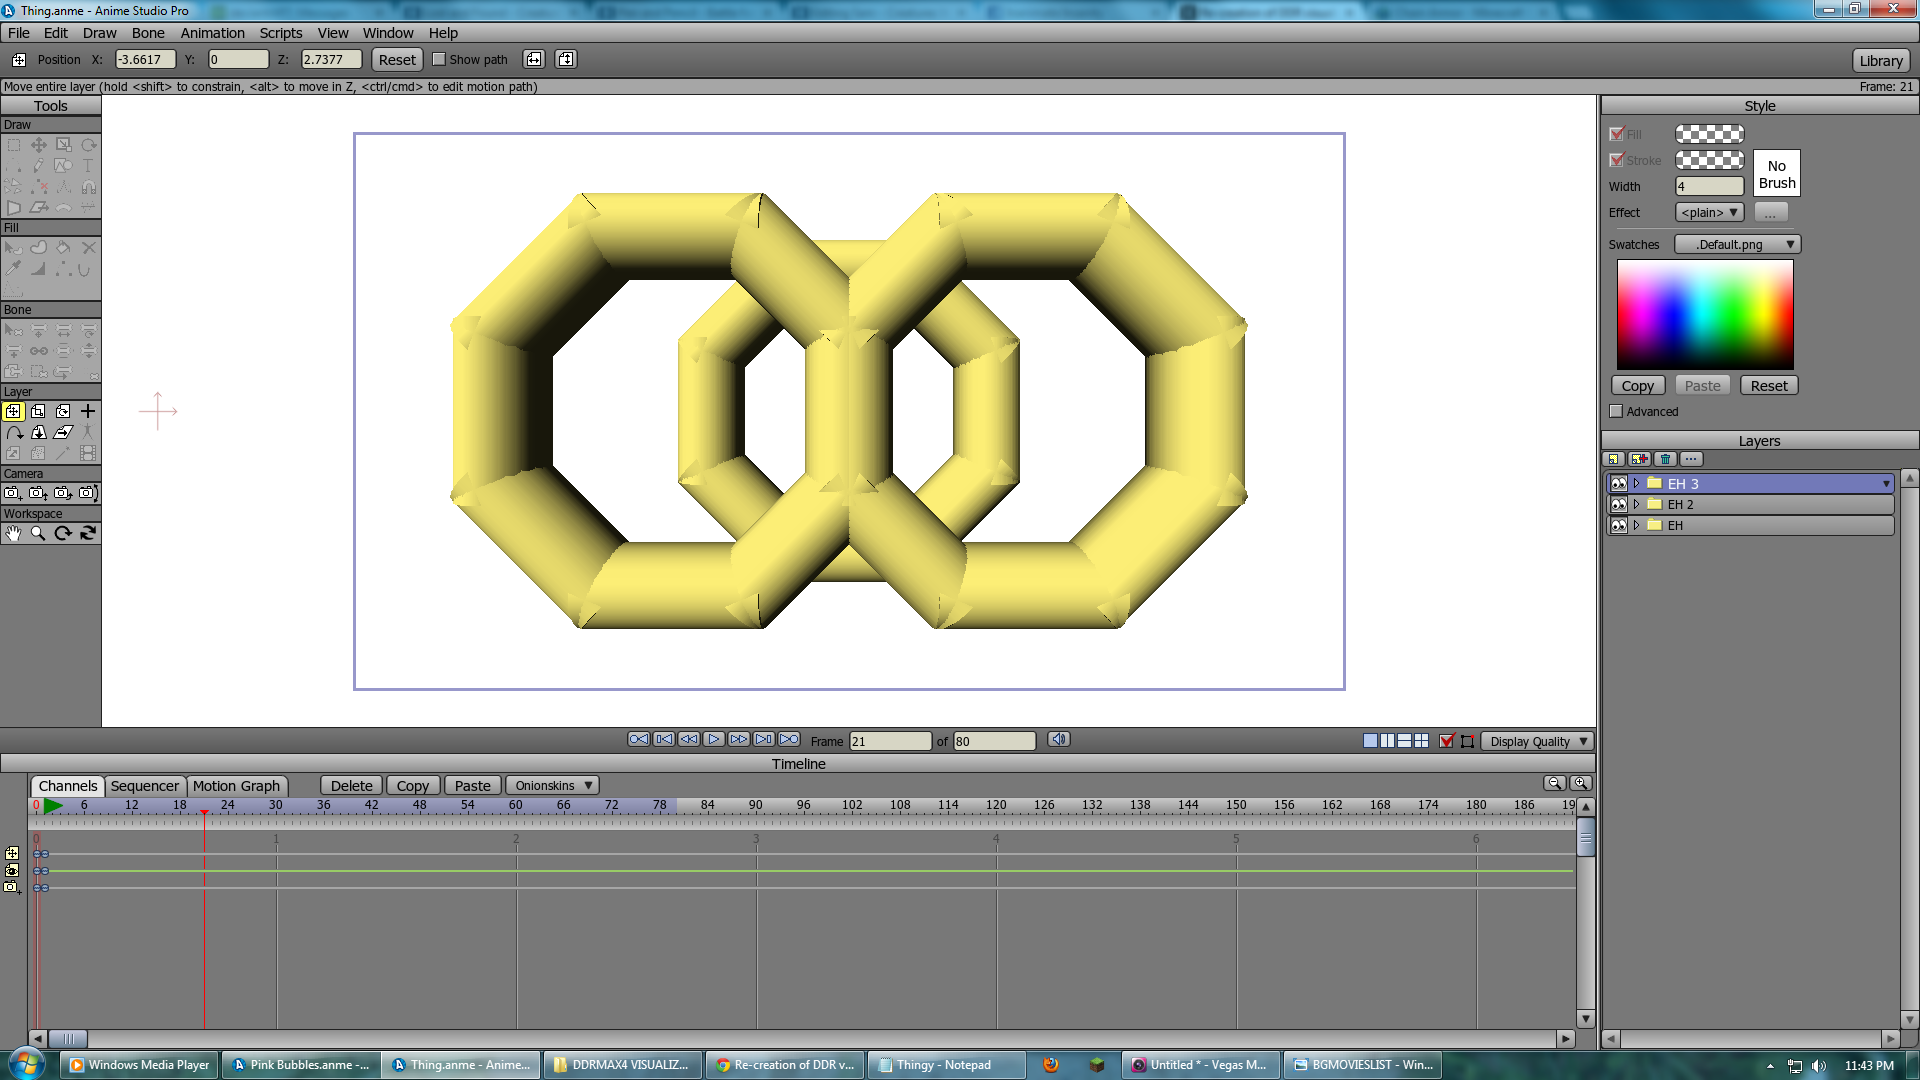The image size is (1920, 1080).
Task: Open the Display Quality dropdown
Action: click(x=1537, y=741)
